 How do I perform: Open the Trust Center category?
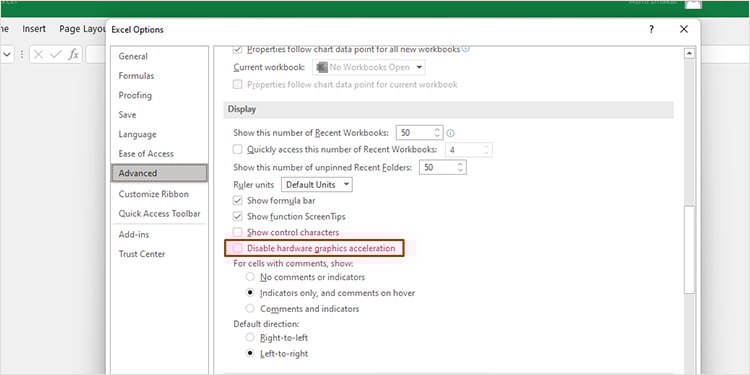(159, 254)
